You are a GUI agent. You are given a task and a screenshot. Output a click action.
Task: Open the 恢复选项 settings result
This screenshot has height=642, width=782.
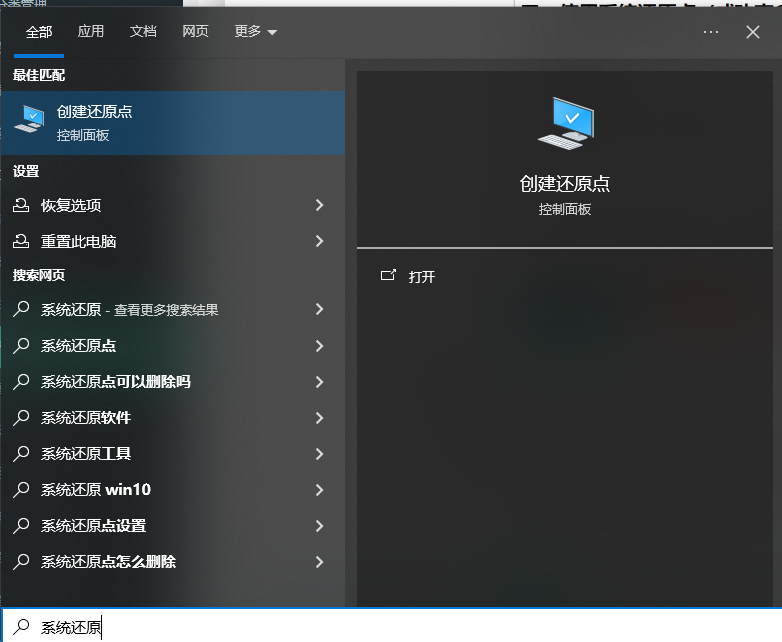click(x=173, y=205)
